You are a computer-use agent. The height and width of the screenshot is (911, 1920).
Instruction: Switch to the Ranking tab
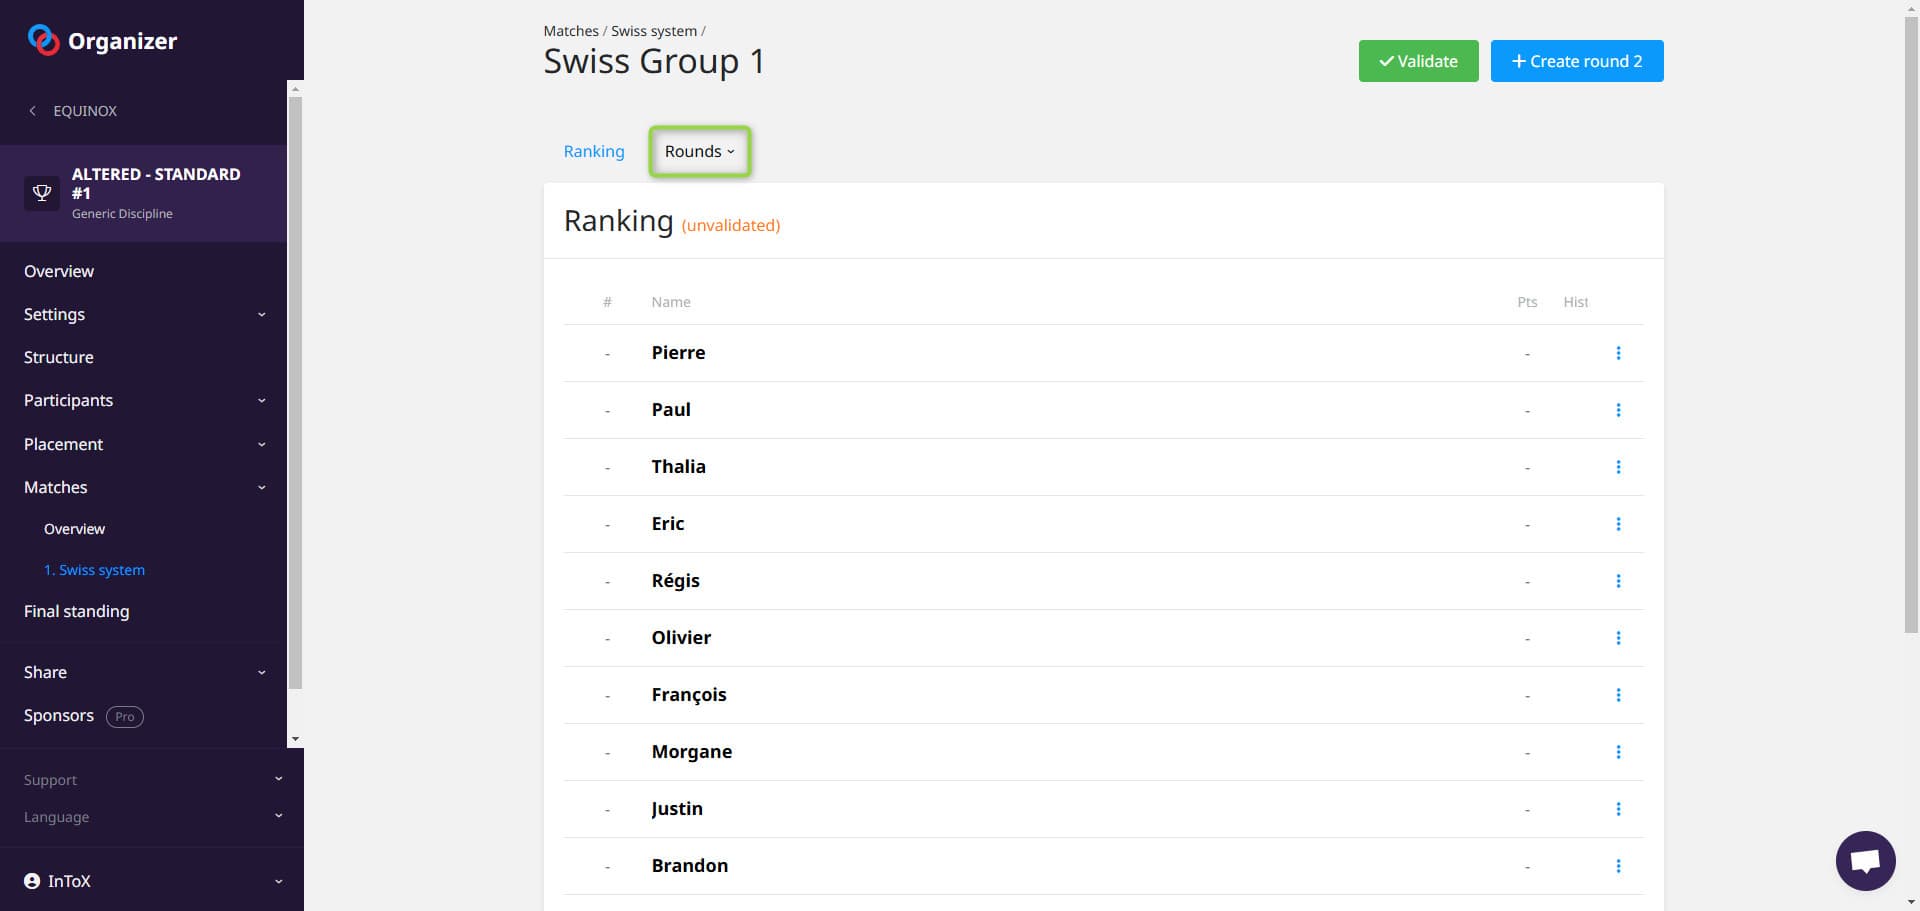pyautogui.click(x=594, y=151)
